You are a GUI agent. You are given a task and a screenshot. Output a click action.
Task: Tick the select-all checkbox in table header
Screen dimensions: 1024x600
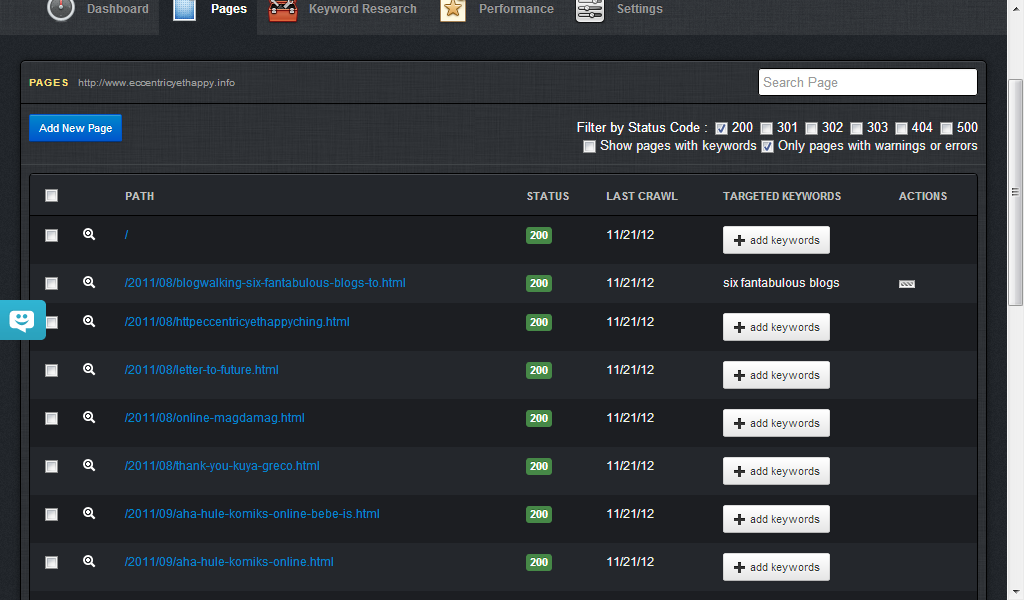click(x=52, y=196)
